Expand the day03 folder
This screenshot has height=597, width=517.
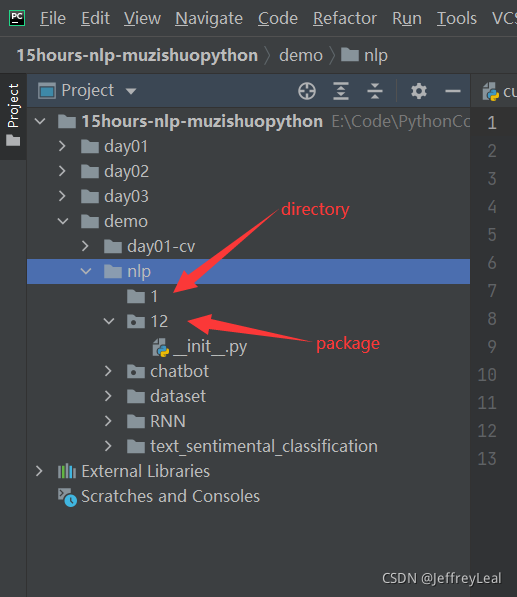[62, 196]
